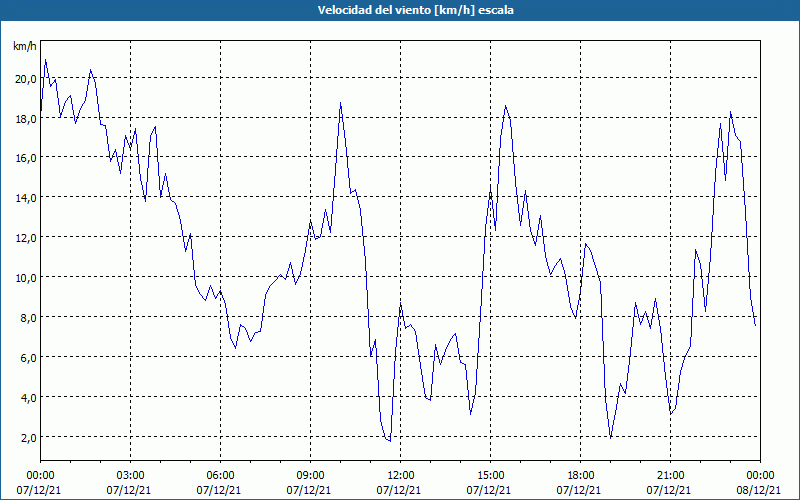Viewport: 800px width, 500px height.
Task: Click the '18,0' y-axis label
Action: (x=26, y=118)
